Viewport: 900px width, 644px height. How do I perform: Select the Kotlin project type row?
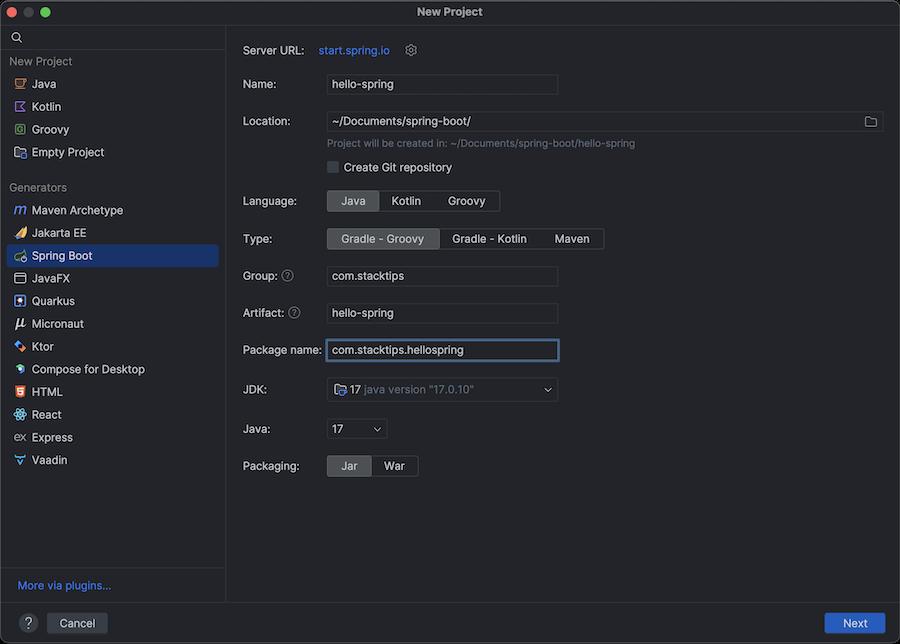coord(112,107)
